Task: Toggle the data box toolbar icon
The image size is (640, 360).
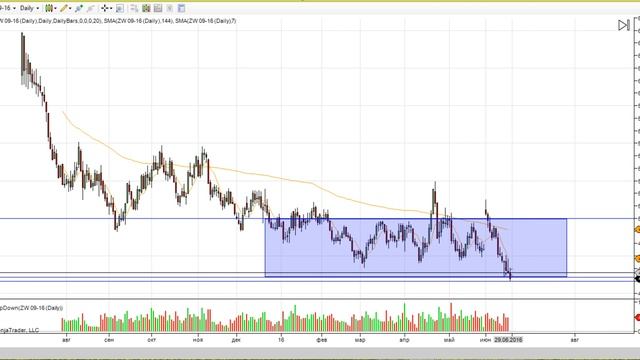Action: (x=120, y=8)
